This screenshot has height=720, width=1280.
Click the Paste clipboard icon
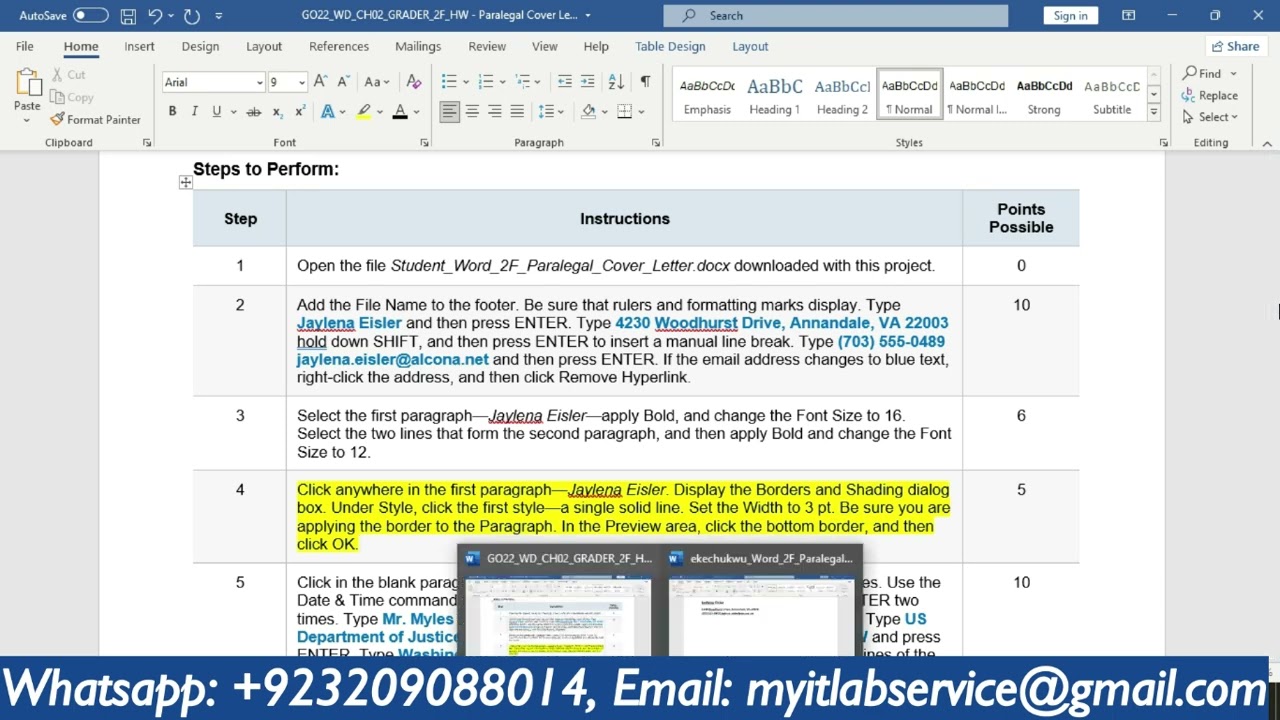coord(27,84)
